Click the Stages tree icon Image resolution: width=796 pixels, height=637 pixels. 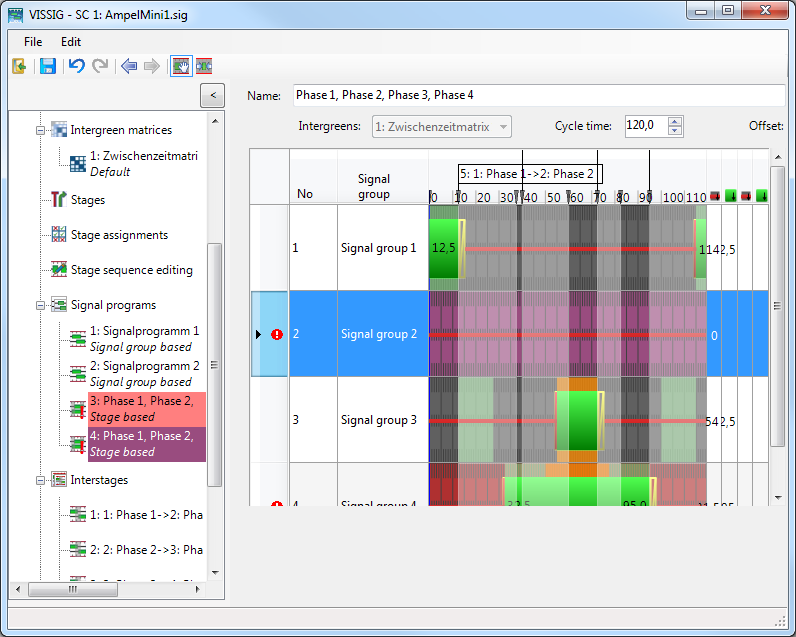click(x=58, y=200)
